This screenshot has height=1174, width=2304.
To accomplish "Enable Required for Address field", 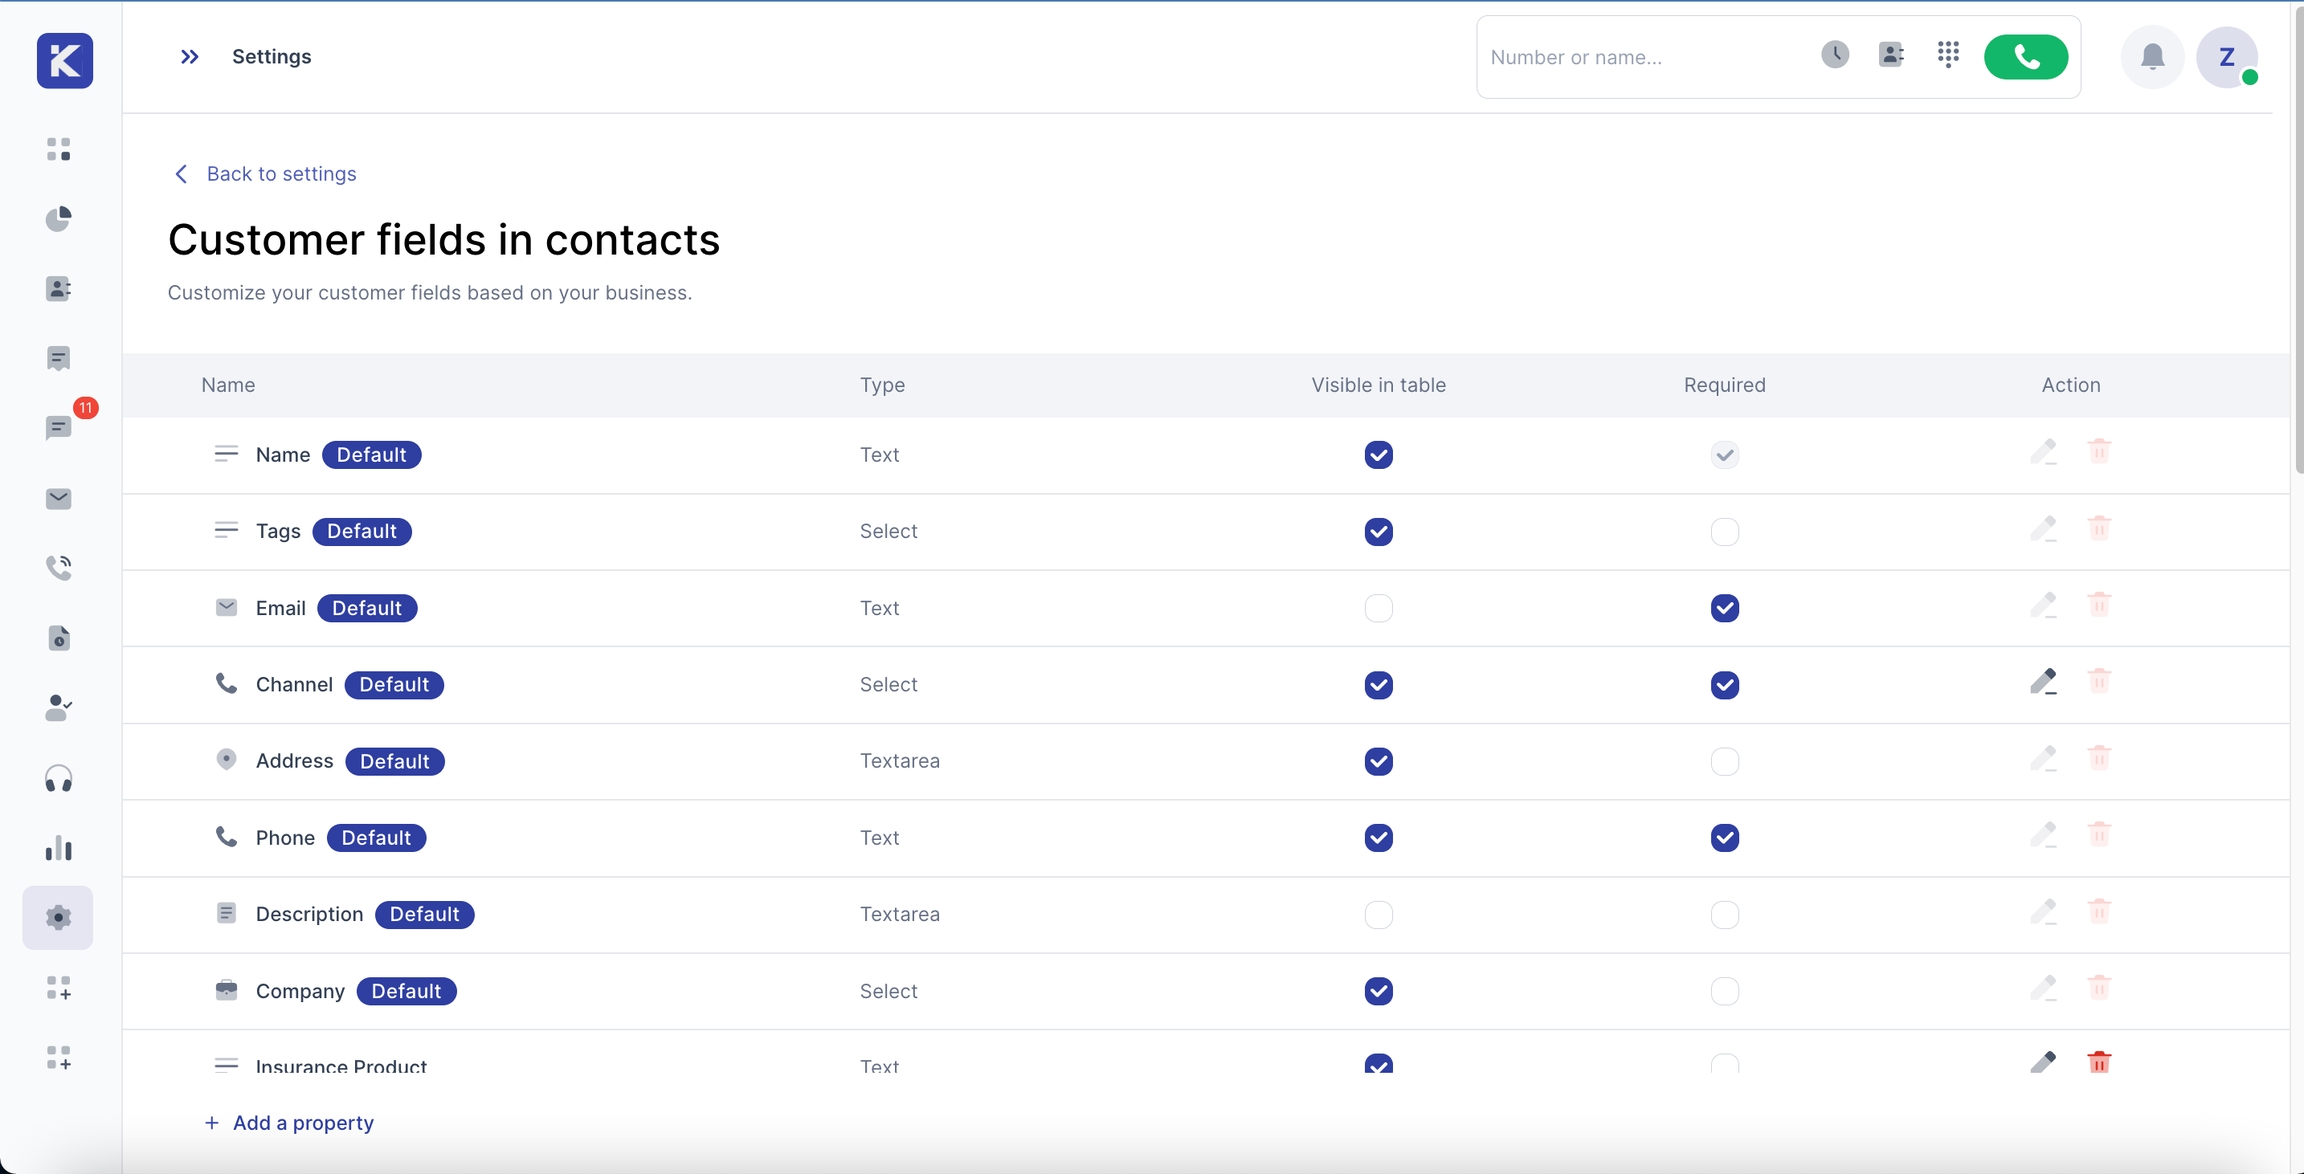I will click(x=1724, y=761).
